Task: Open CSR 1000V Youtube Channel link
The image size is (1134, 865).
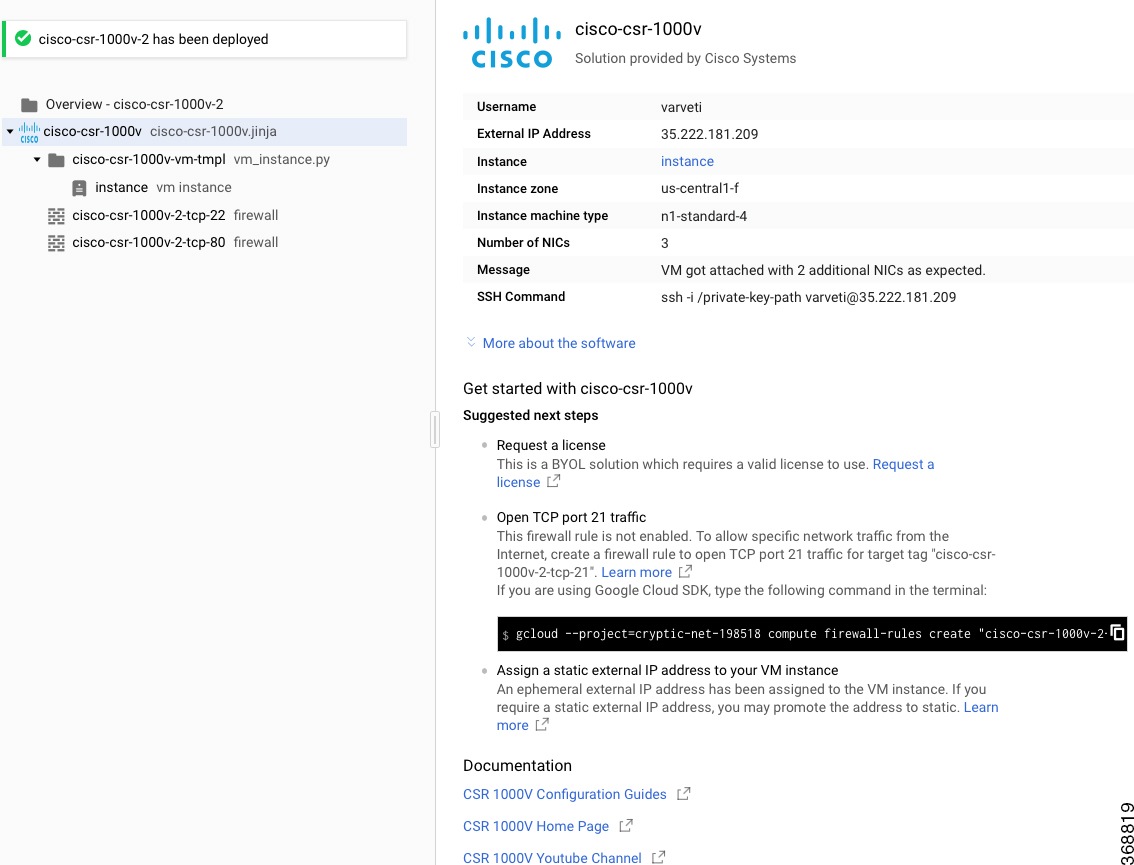Action: pyautogui.click(x=552, y=858)
